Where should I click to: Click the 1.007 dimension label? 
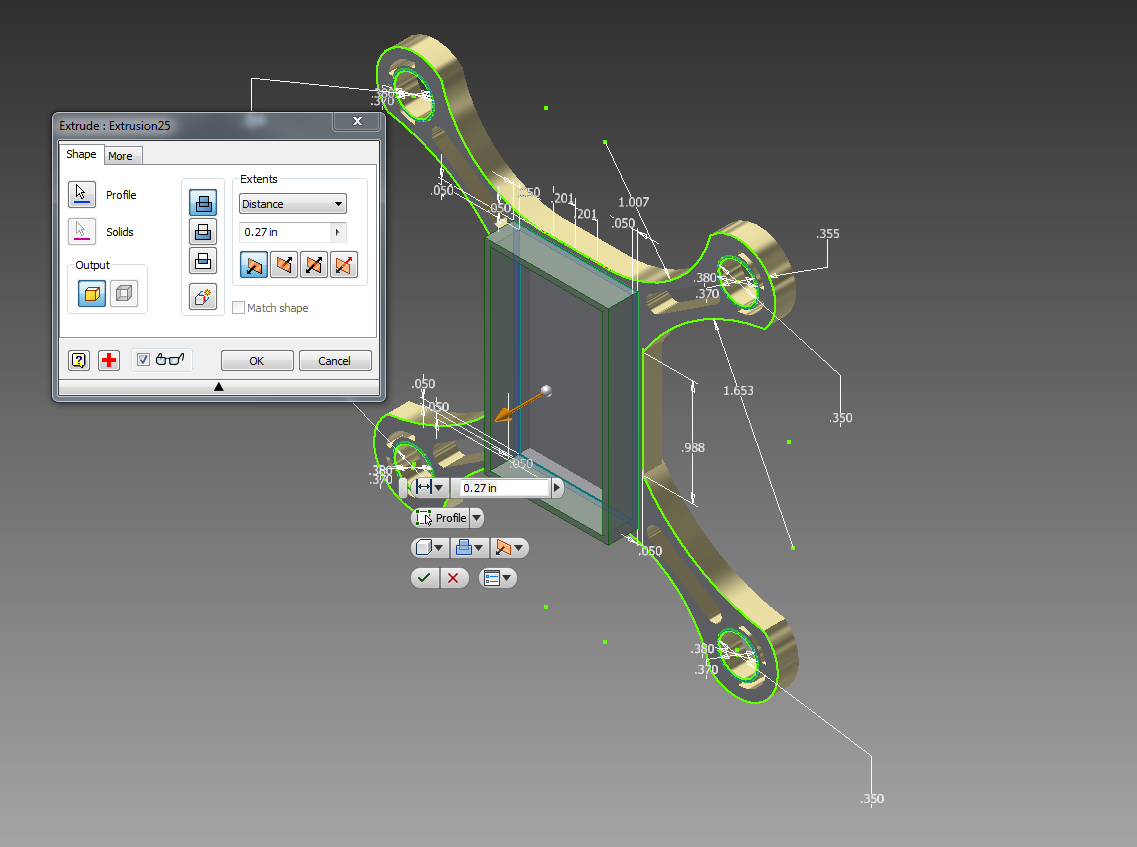tap(633, 202)
